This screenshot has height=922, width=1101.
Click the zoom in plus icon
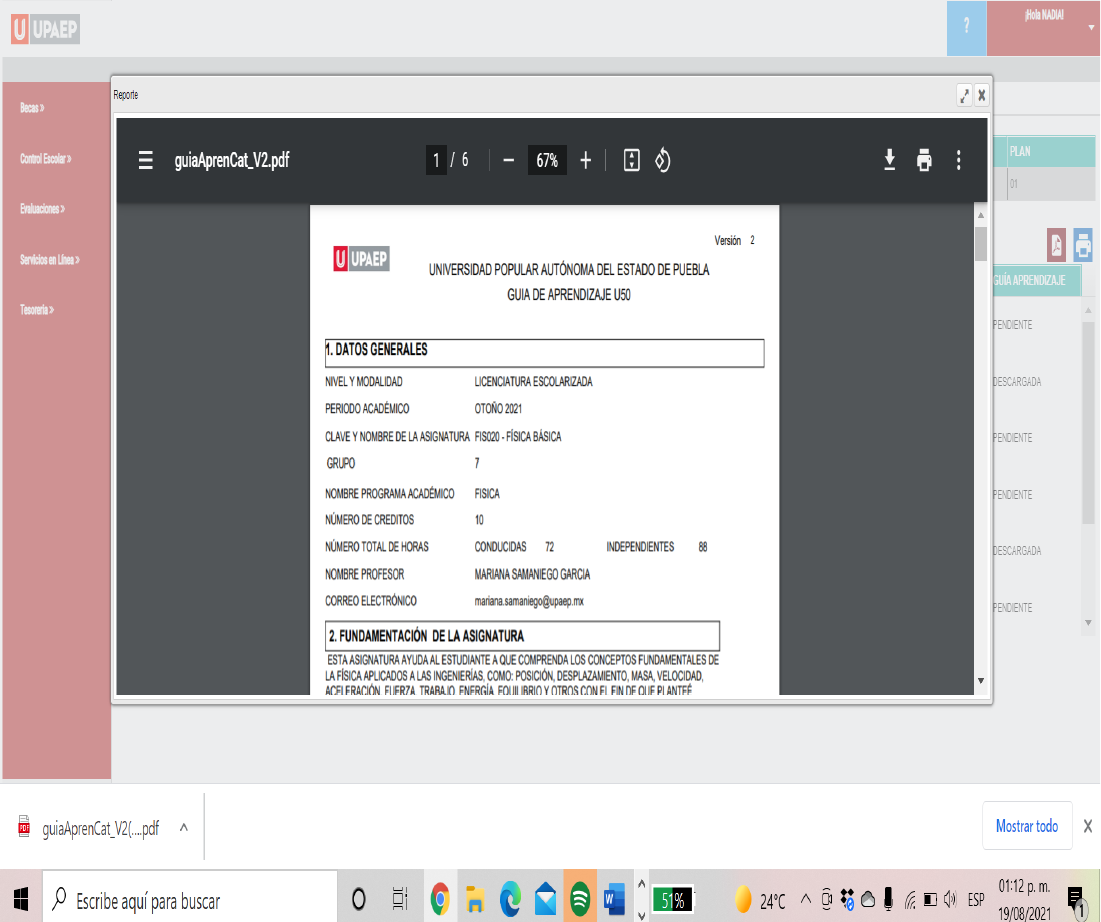(x=586, y=160)
